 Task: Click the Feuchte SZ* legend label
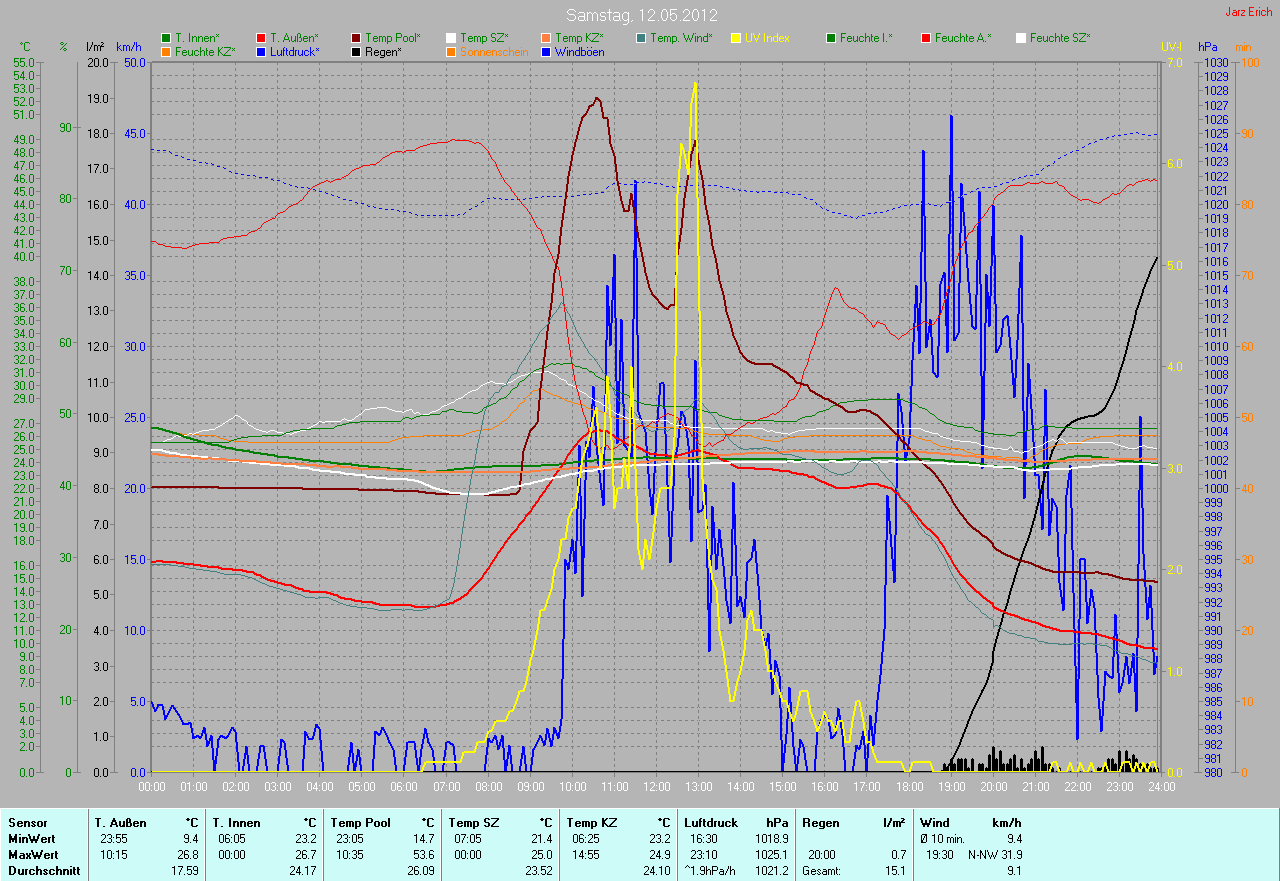click(x=1060, y=38)
